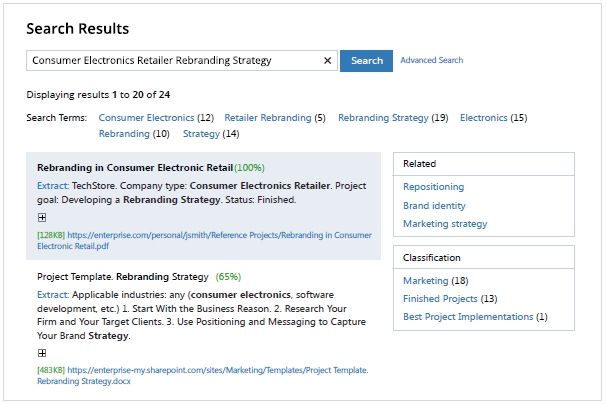The width and height of the screenshot is (606, 405).
Task: Select the Electronics search term
Action: pos(484,118)
